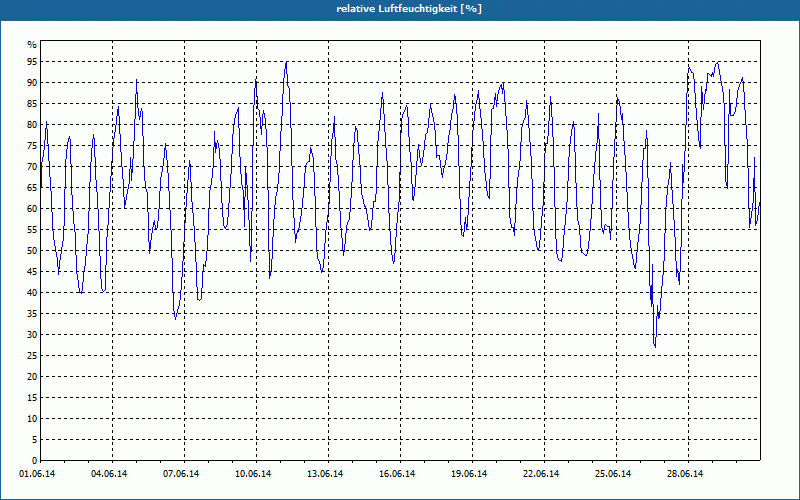This screenshot has width=800, height=500.
Task: Click the x-axis date label 28.06.14
Action: 685,474
